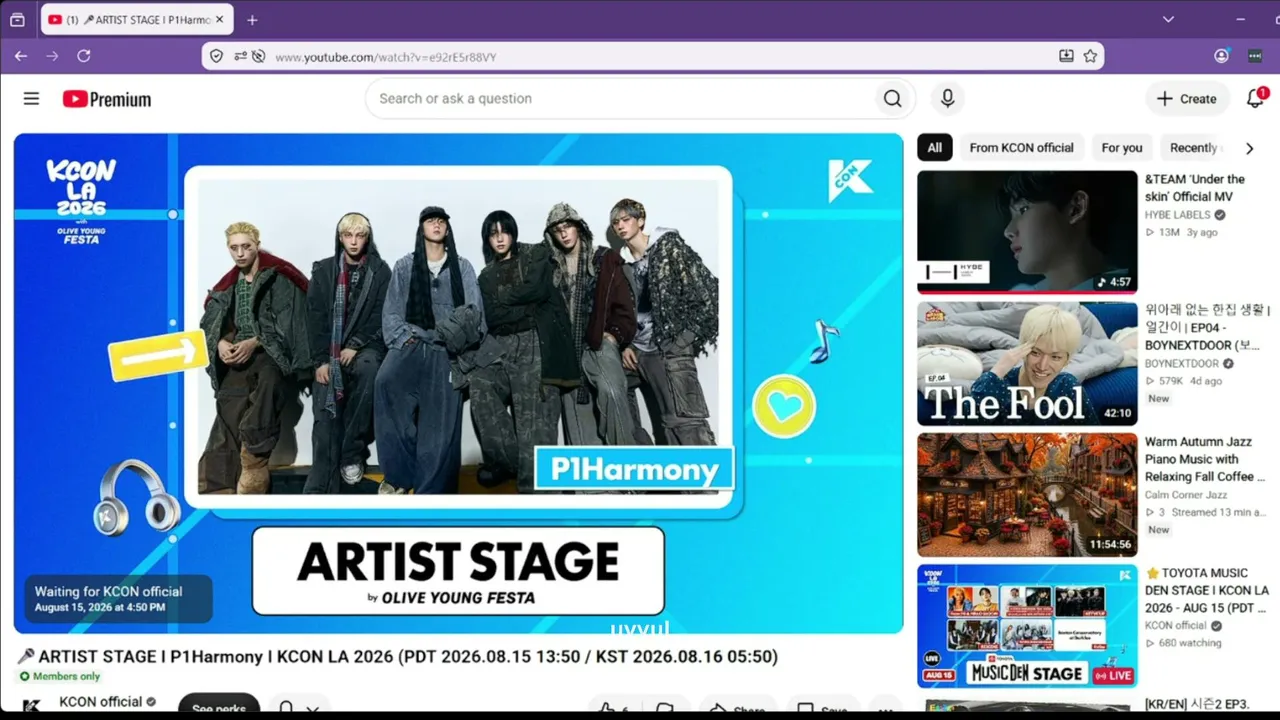
Task: Open the YouTube guide hamburger menu
Action: pyautogui.click(x=31, y=99)
